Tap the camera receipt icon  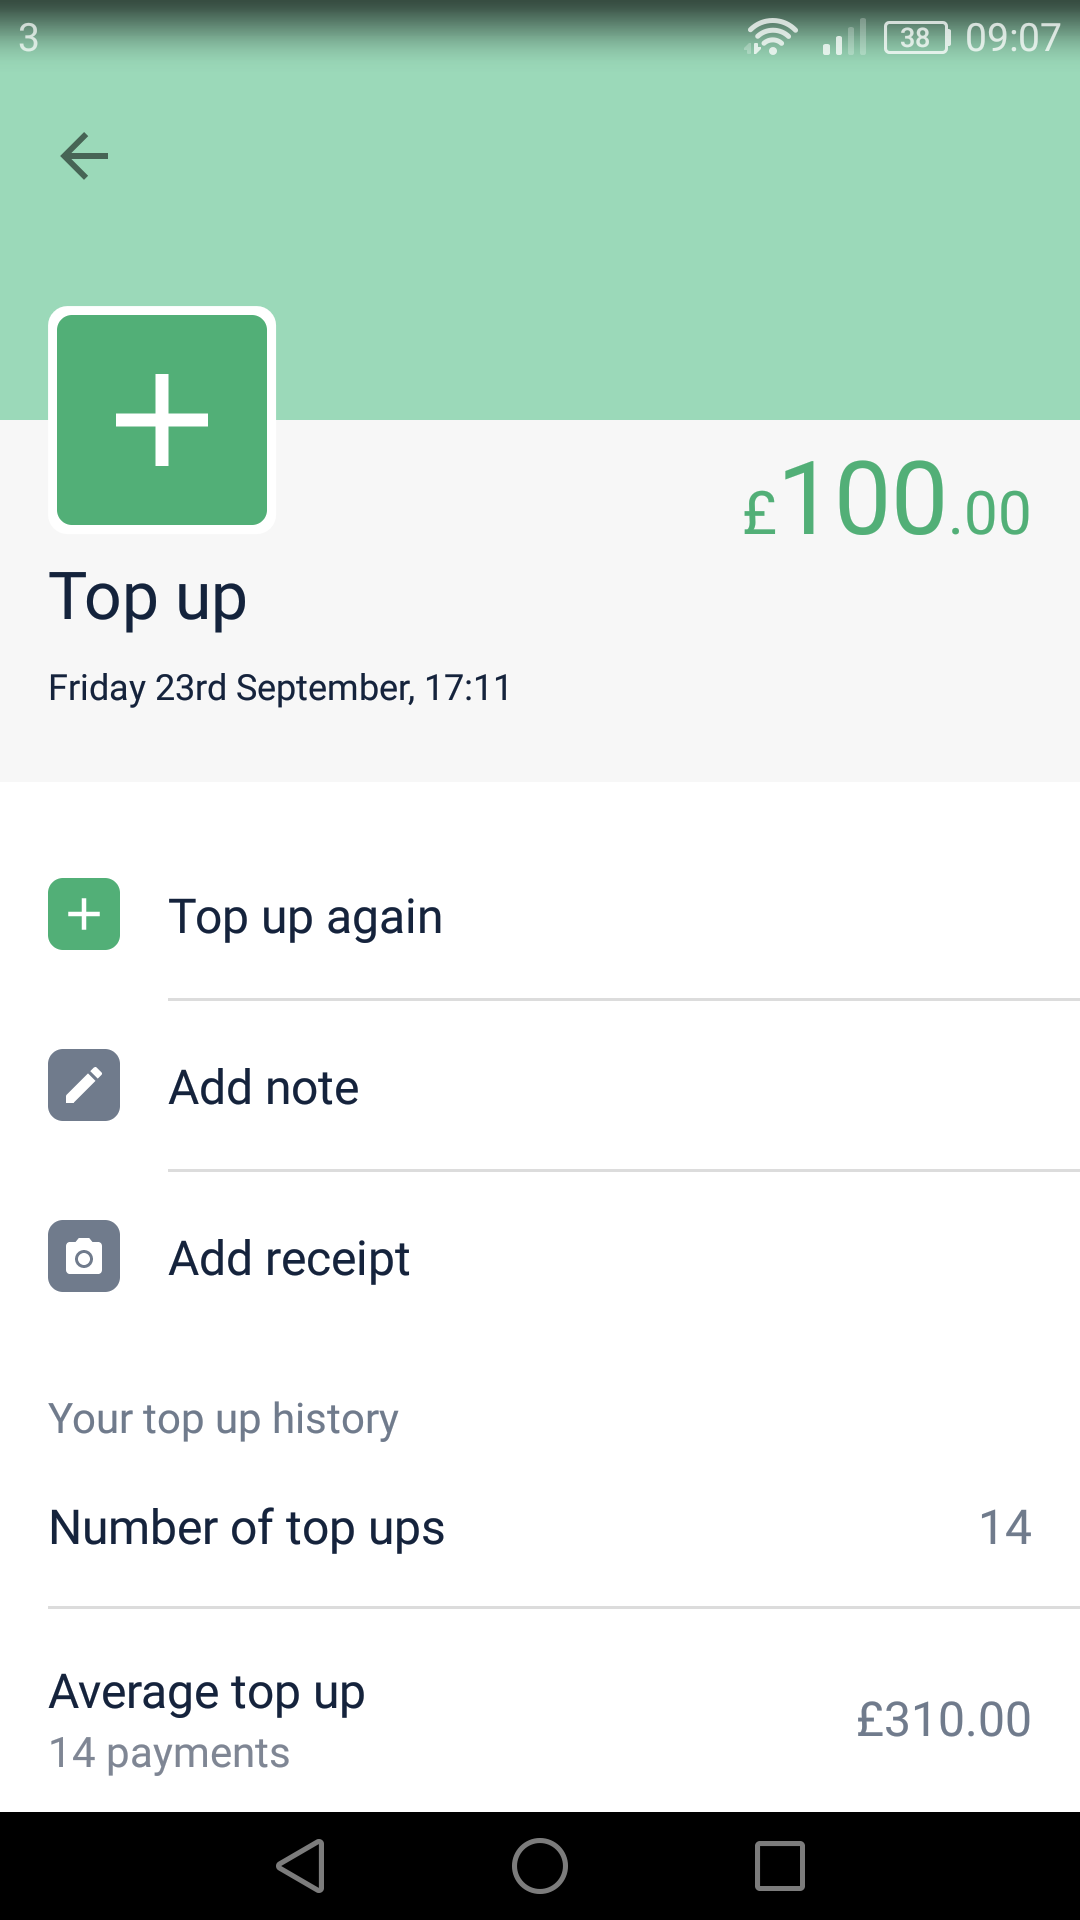[x=84, y=1256]
